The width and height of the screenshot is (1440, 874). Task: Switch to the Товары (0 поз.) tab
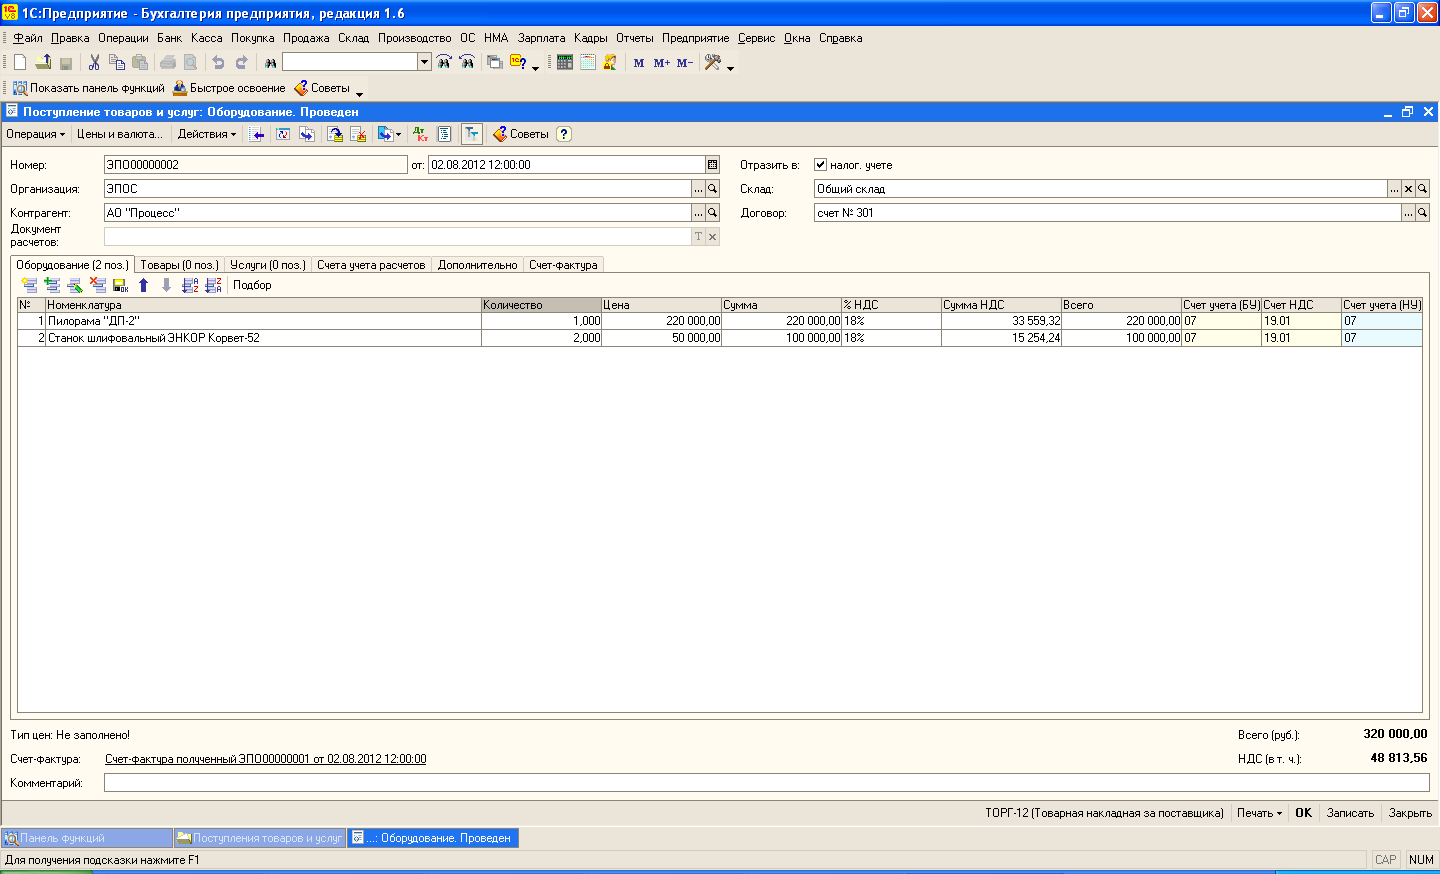click(x=179, y=265)
